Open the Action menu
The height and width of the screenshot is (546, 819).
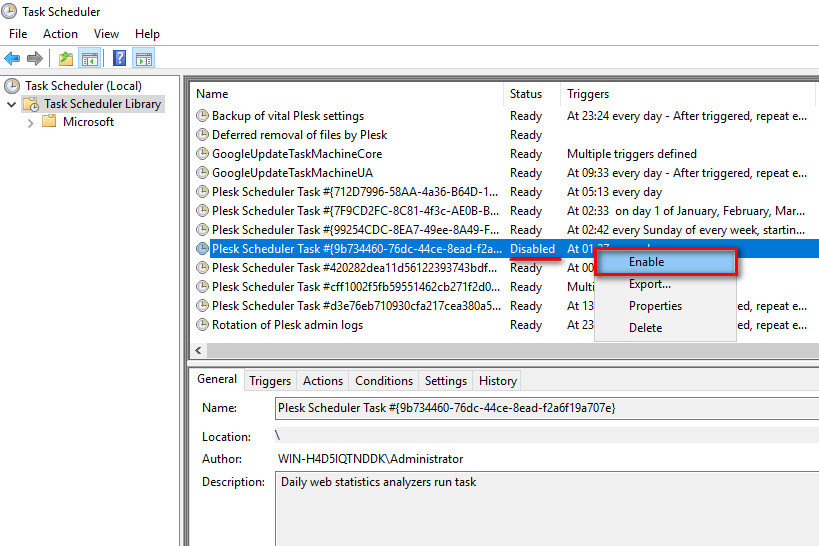click(60, 34)
